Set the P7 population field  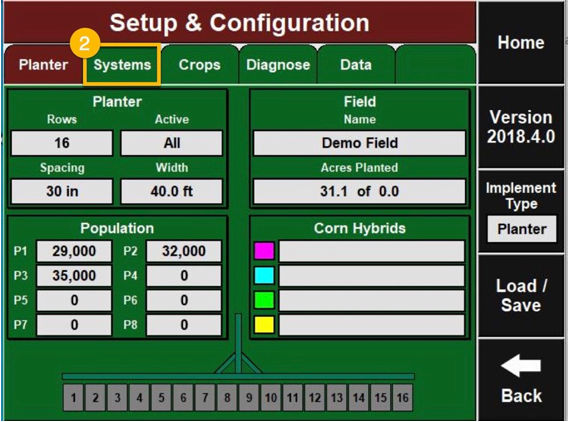74,325
